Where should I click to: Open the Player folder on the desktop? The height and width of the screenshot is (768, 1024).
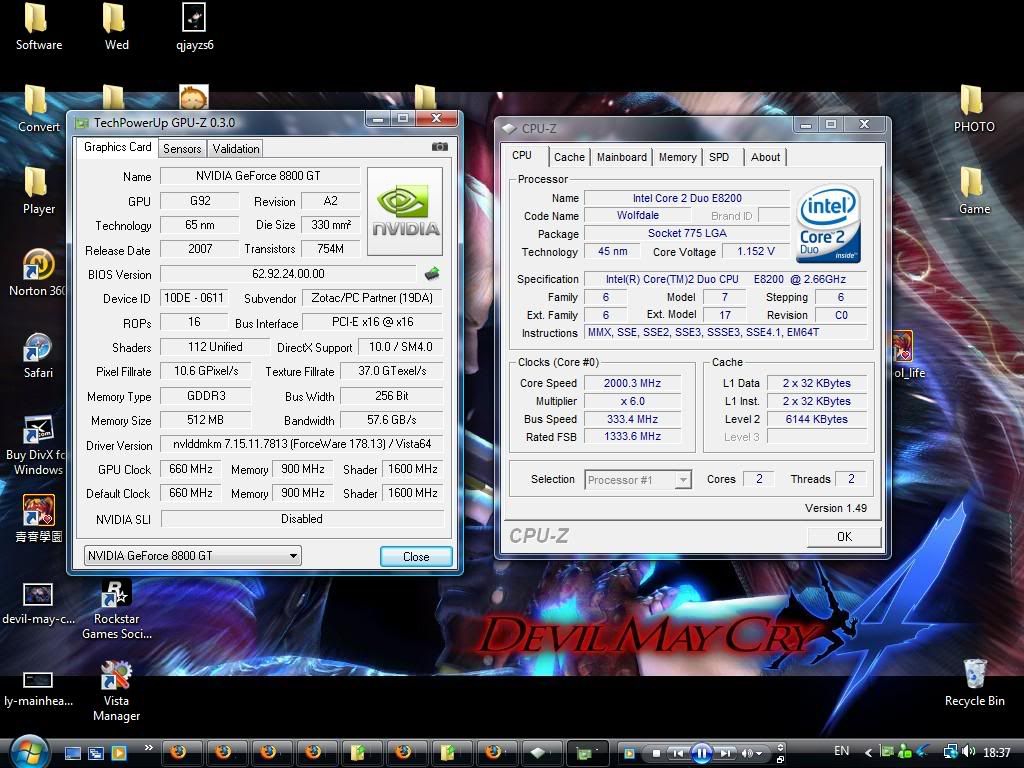tap(39, 191)
